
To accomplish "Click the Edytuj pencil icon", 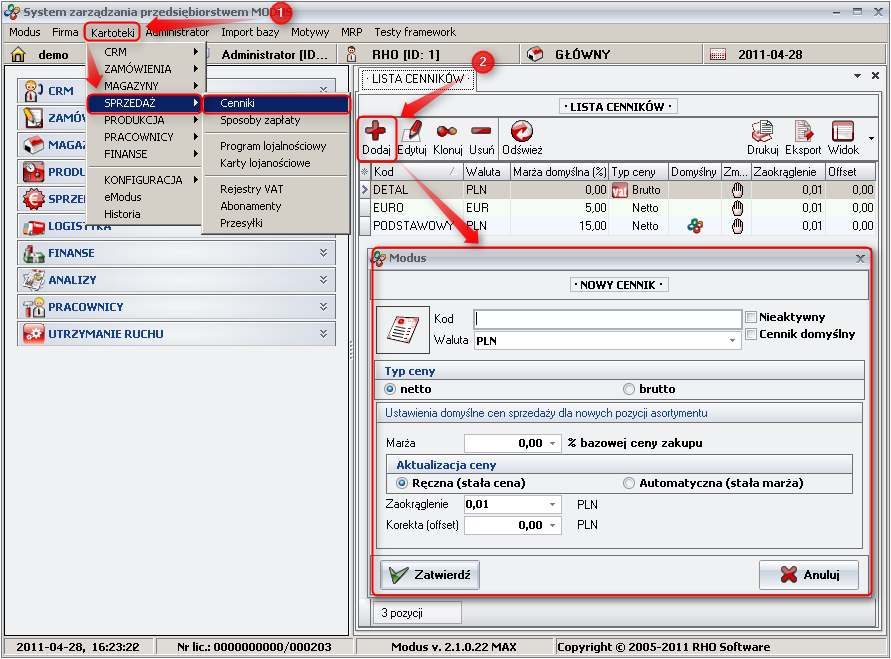I will (x=412, y=132).
